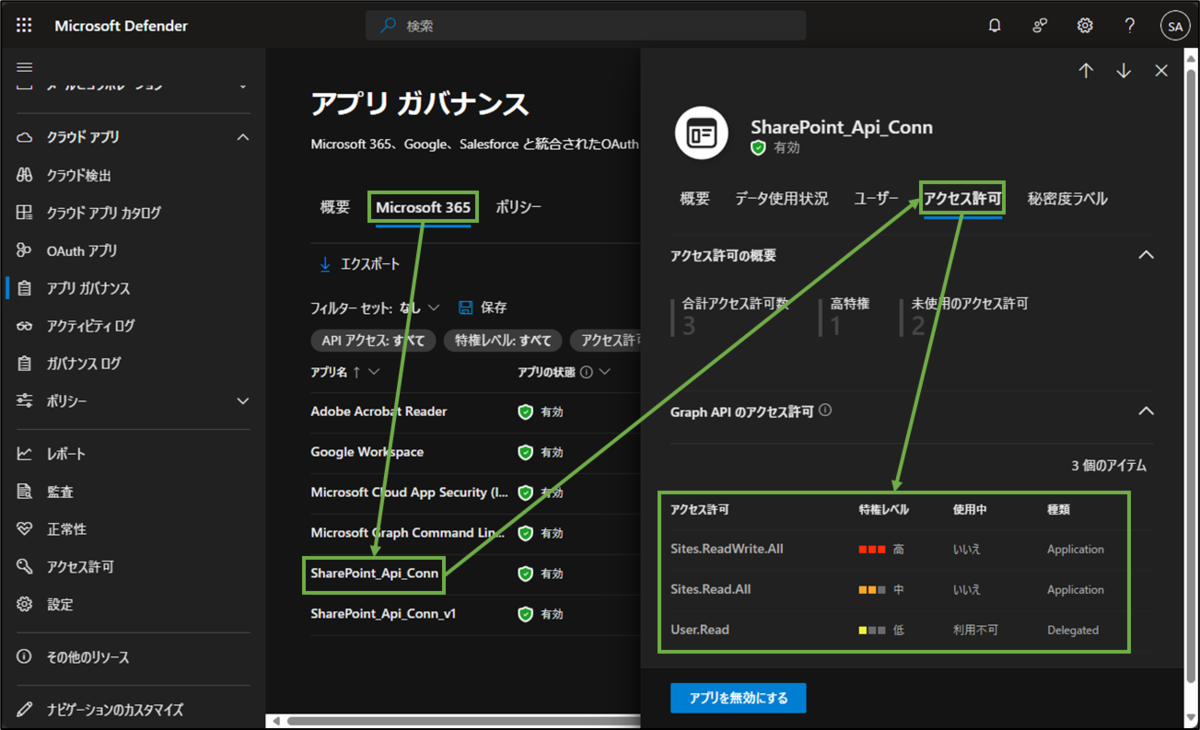Switch to the ポリシー tab in アプリ ガバナンス

pos(518,207)
